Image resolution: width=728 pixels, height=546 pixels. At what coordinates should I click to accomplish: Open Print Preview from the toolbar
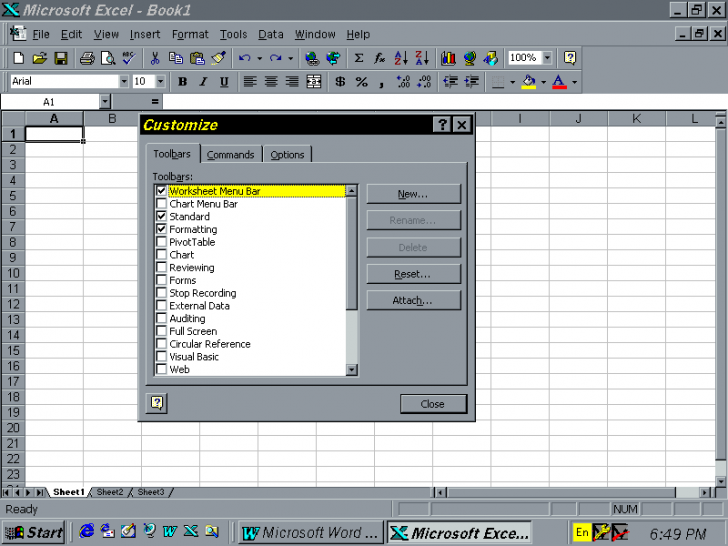coord(108,58)
